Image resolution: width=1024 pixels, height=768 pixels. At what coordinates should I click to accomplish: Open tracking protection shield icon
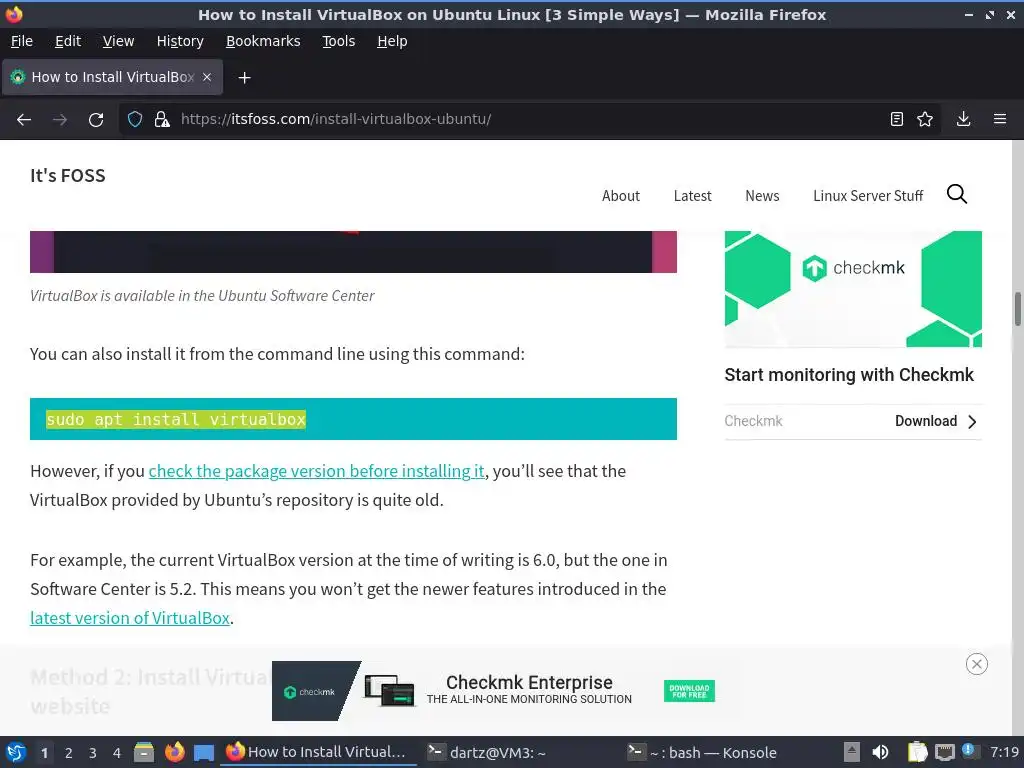[x=135, y=120]
